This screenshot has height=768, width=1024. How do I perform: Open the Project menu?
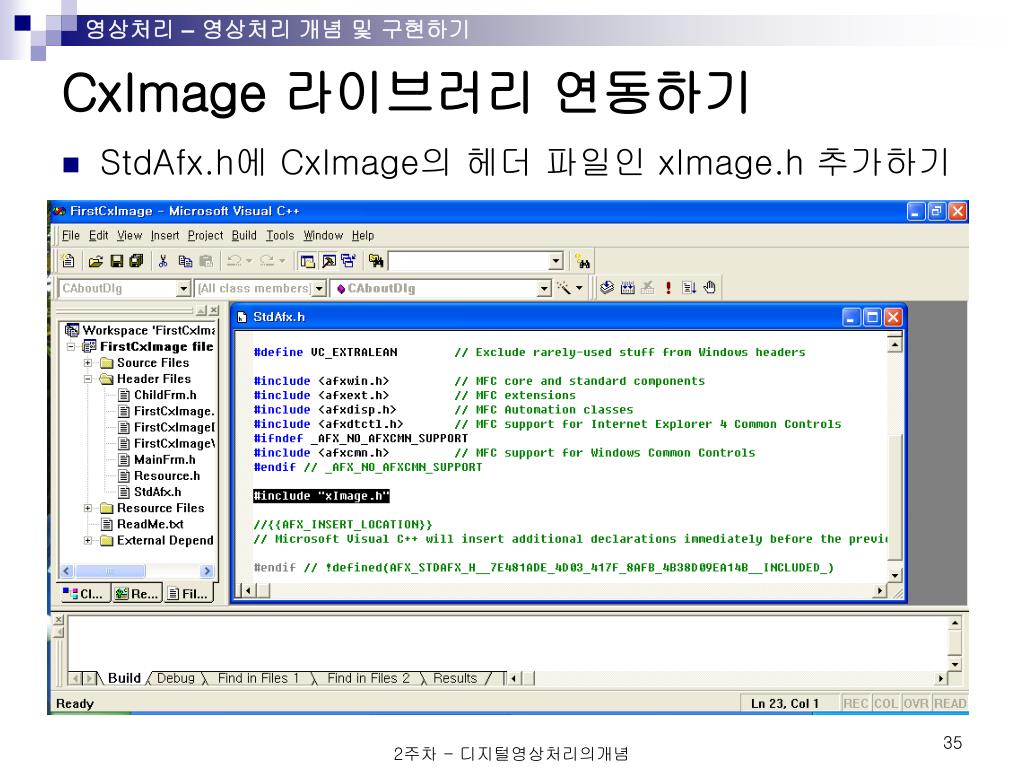pos(205,236)
